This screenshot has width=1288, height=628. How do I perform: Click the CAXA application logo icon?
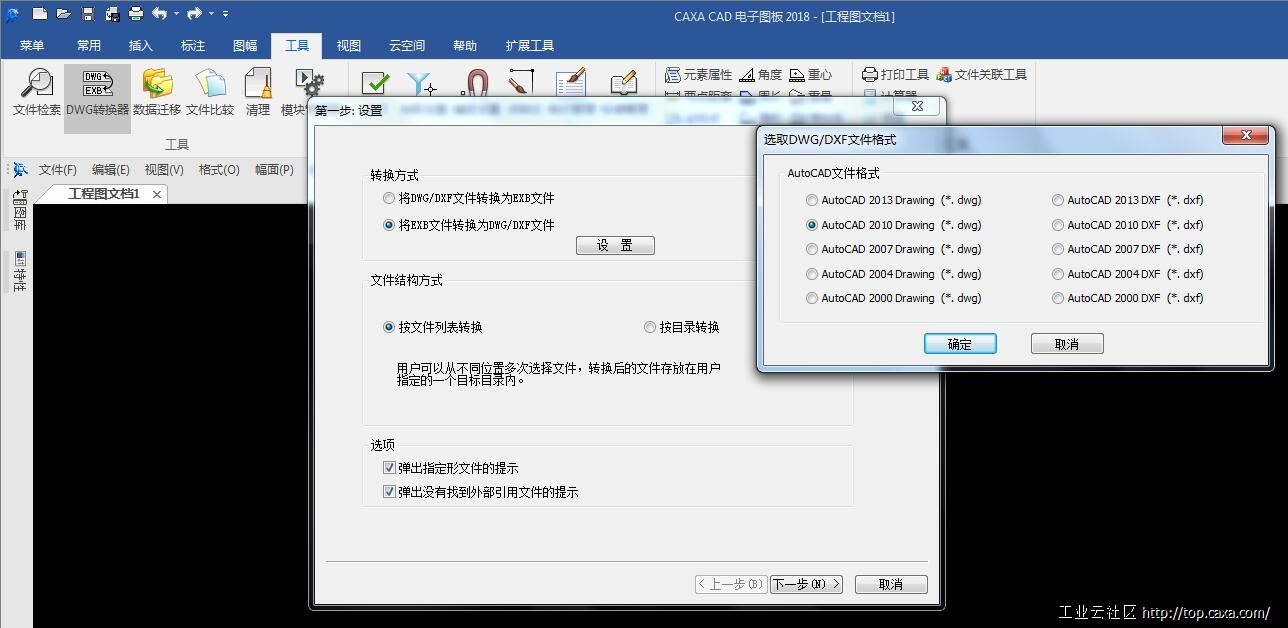12,14
